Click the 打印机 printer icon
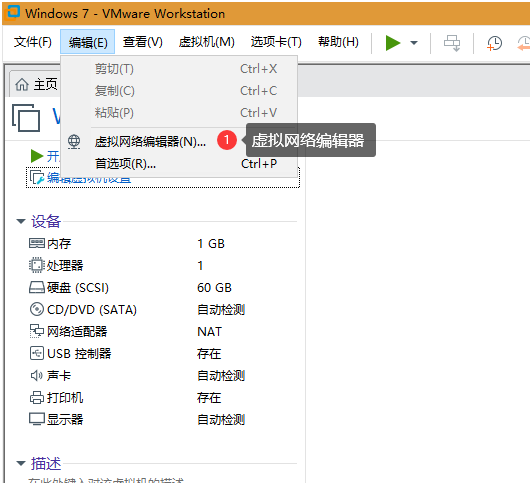 [37, 397]
